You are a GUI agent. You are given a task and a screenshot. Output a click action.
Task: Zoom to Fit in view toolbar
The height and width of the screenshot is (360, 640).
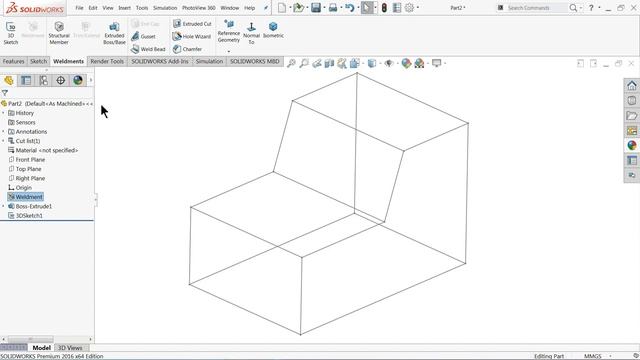(291, 63)
